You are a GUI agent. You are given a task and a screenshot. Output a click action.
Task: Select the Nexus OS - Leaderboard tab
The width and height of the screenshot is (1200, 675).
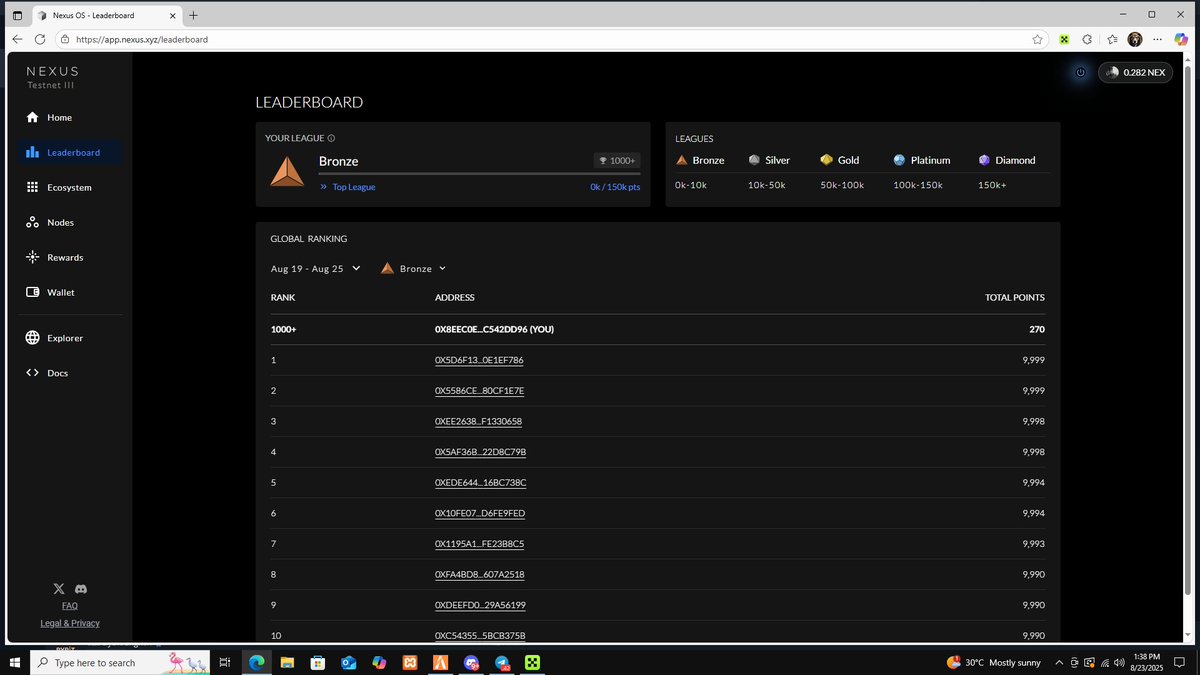[x=107, y=15]
